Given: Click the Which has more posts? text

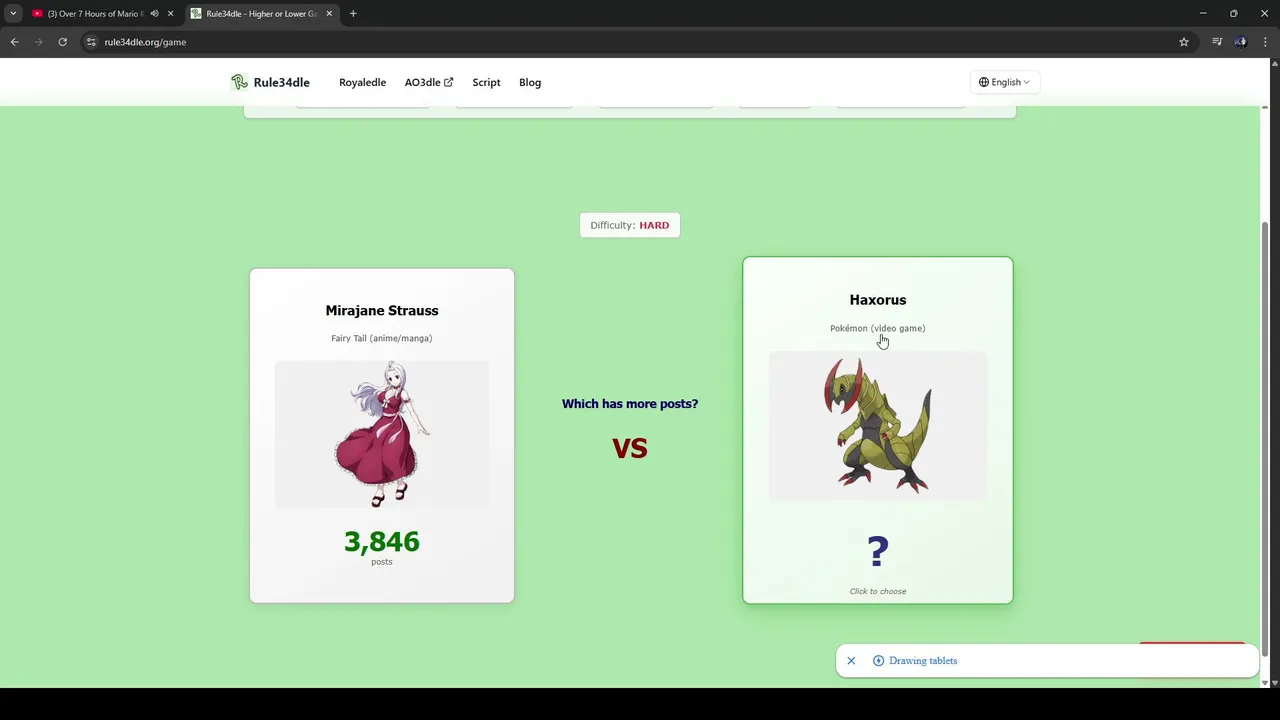Looking at the screenshot, I should [630, 404].
